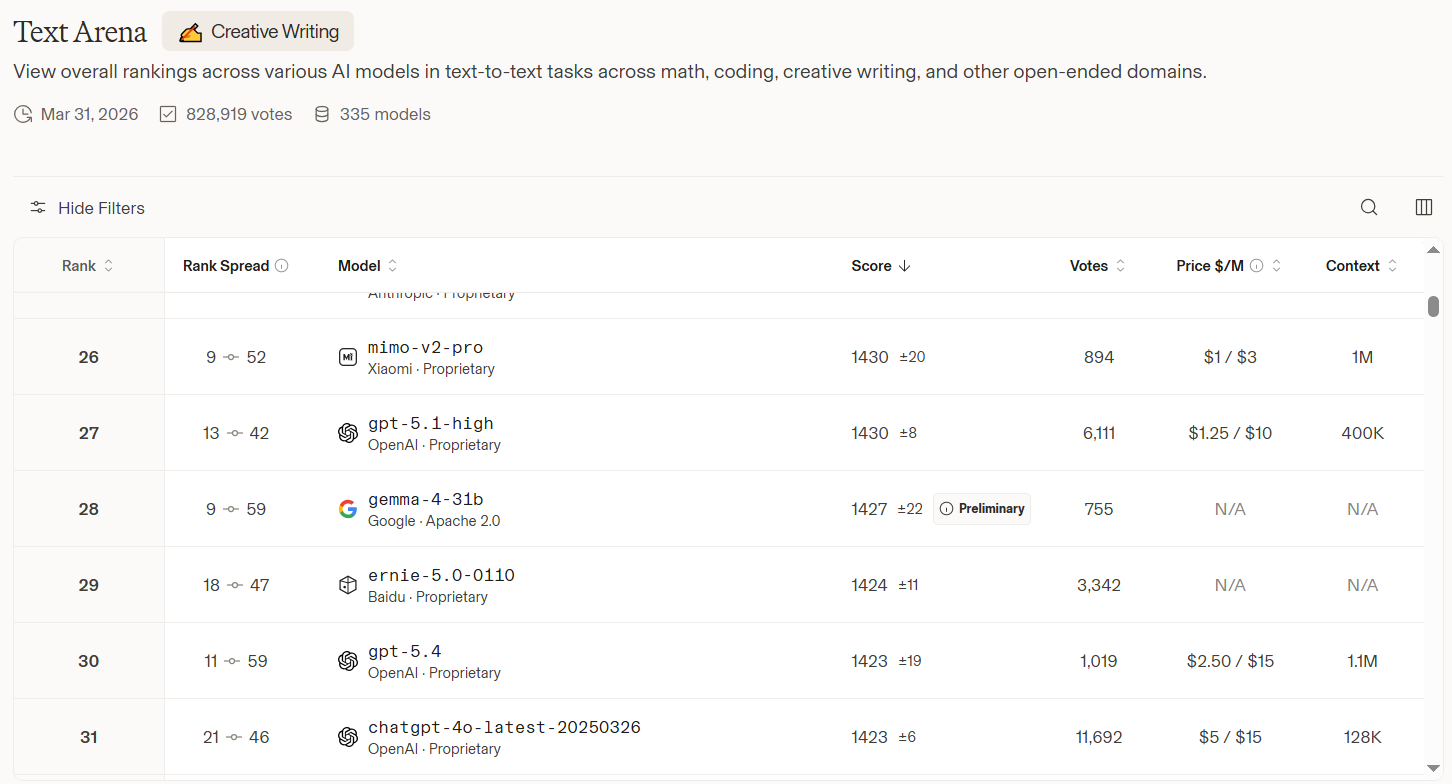
Task: Click the rank spread 13 to 42
Action: click(236, 433)
